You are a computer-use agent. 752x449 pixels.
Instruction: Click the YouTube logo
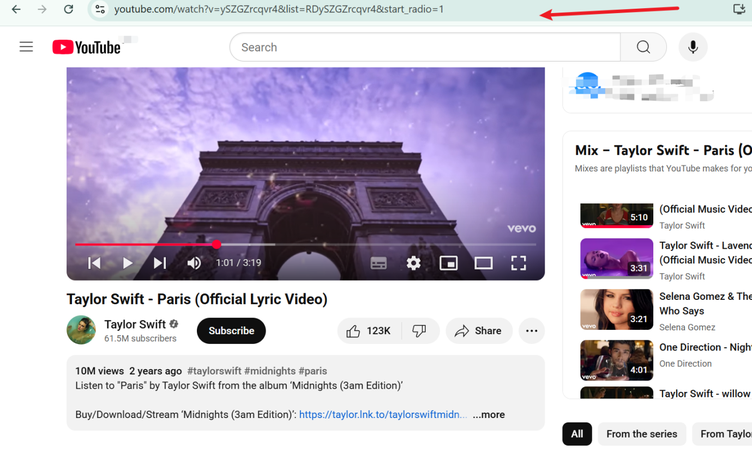[87, 47]
